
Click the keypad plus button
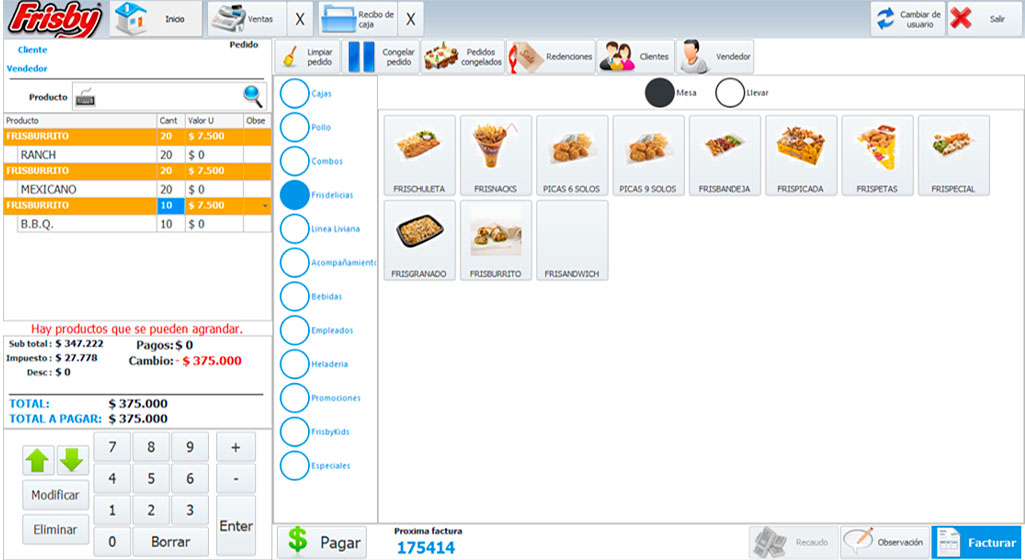coord(236,447)
